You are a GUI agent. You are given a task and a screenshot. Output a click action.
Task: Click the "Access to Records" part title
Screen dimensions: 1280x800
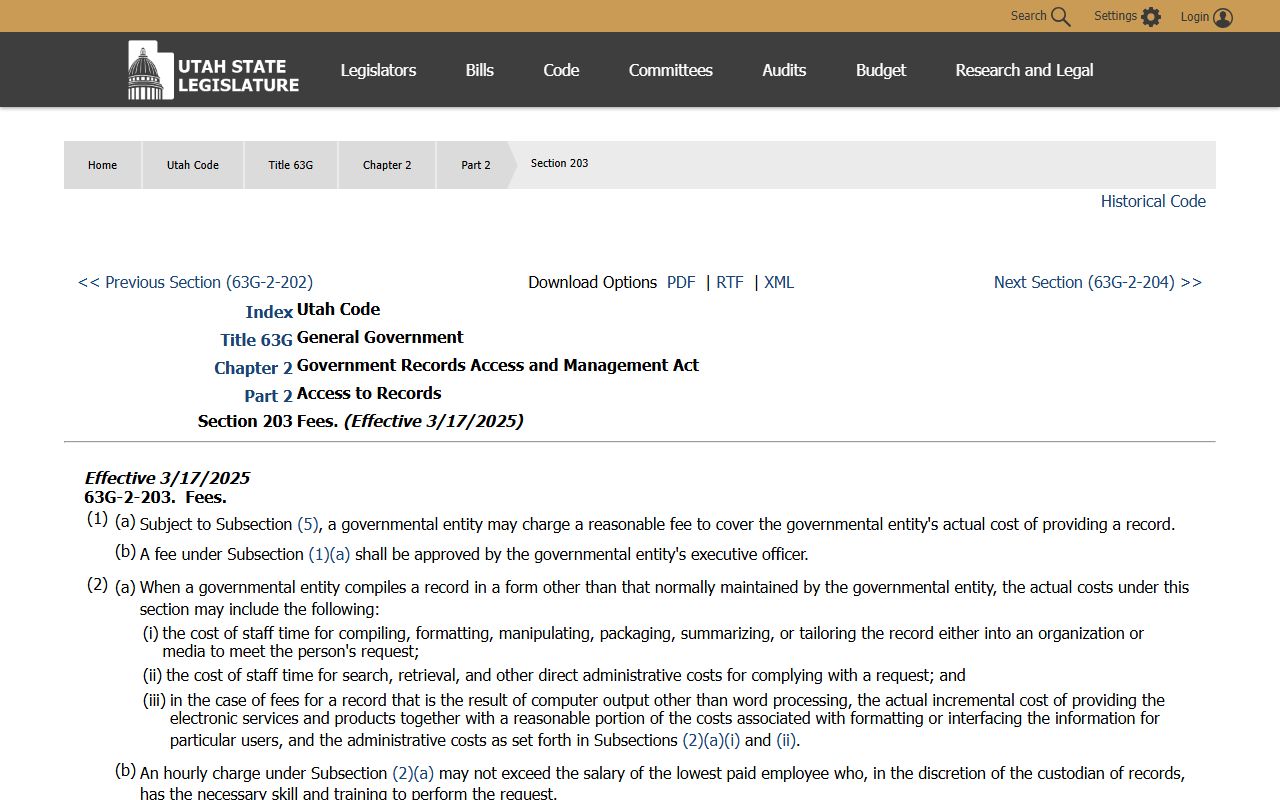click(x=369, y=393)
